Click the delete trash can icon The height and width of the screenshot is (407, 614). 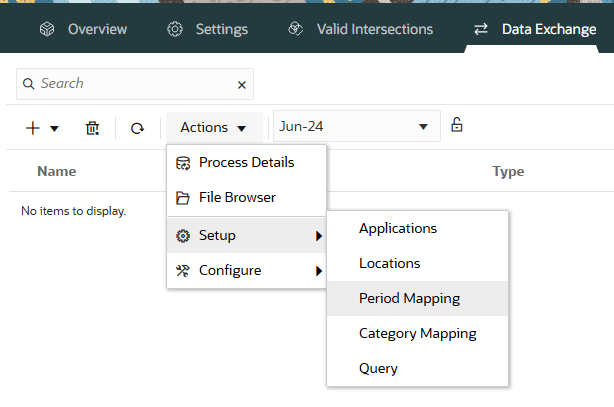point(92,127)
